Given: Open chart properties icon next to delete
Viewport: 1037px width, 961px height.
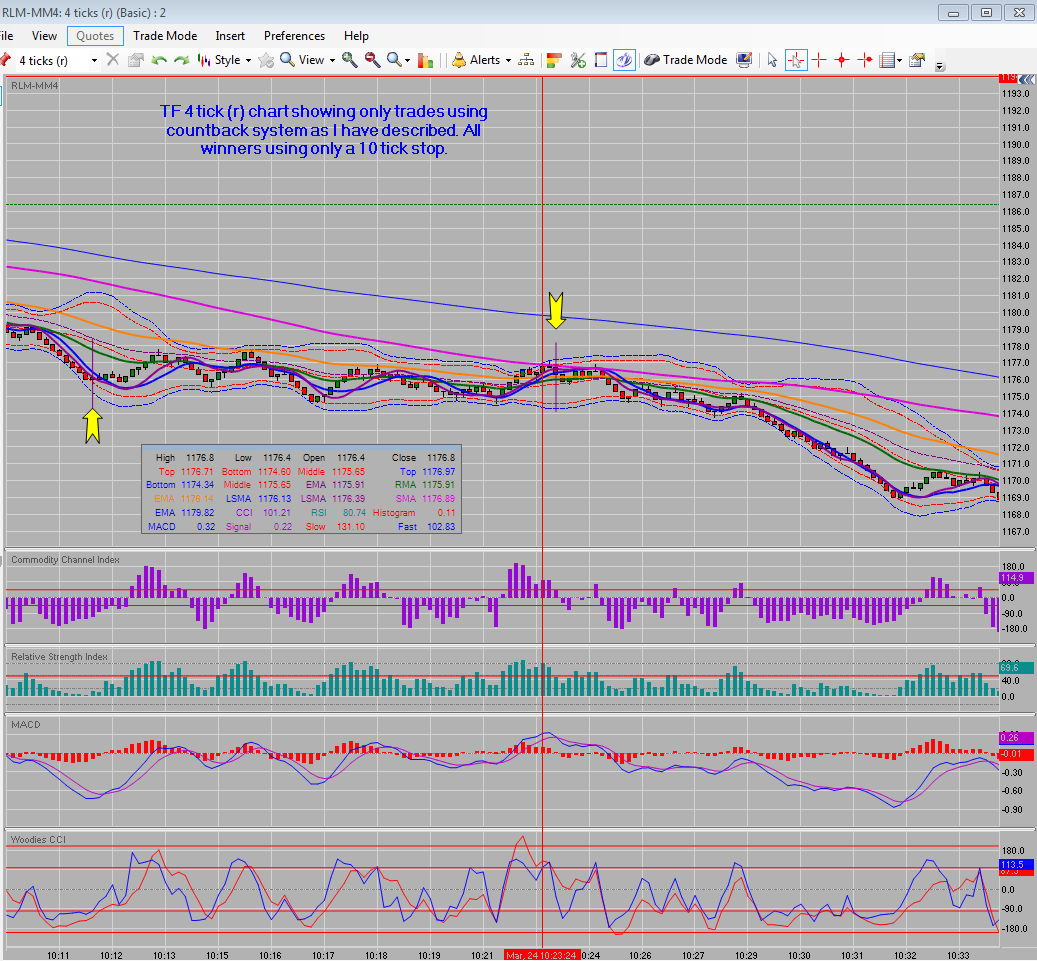Looking at the screenshot, I should pyautogui.click(x=136, y=60).
